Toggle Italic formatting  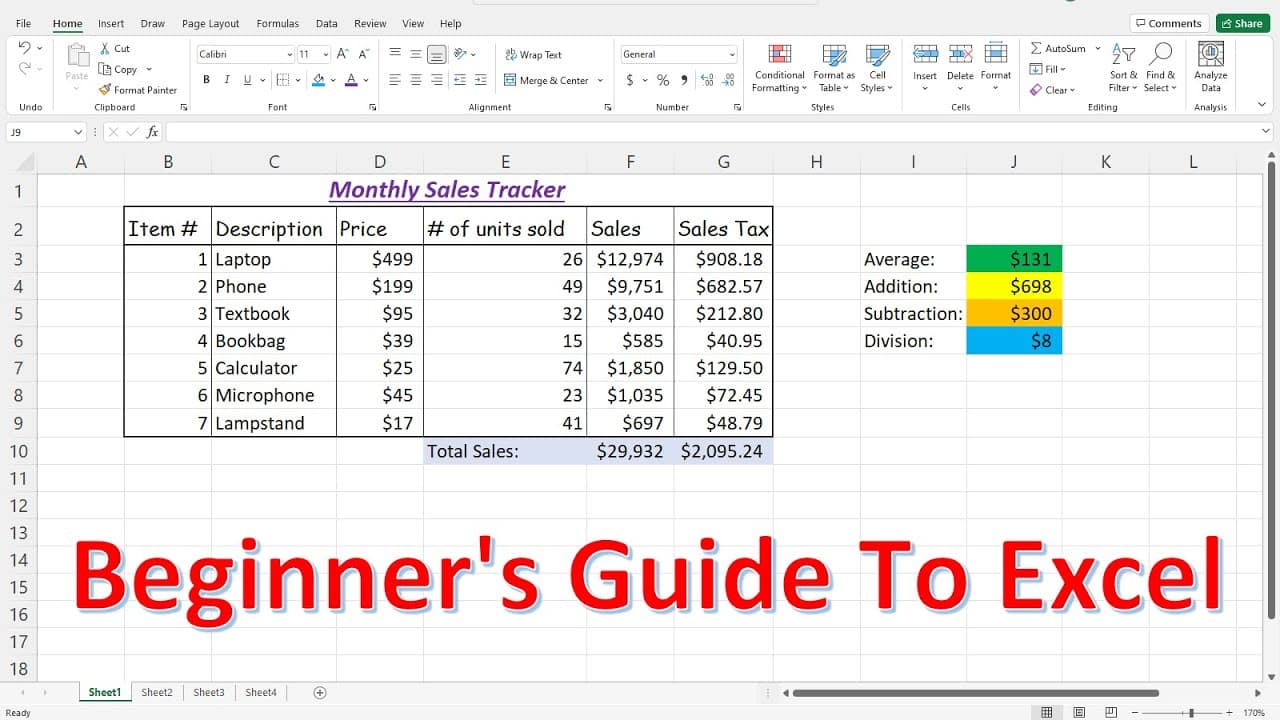point(227,80)
